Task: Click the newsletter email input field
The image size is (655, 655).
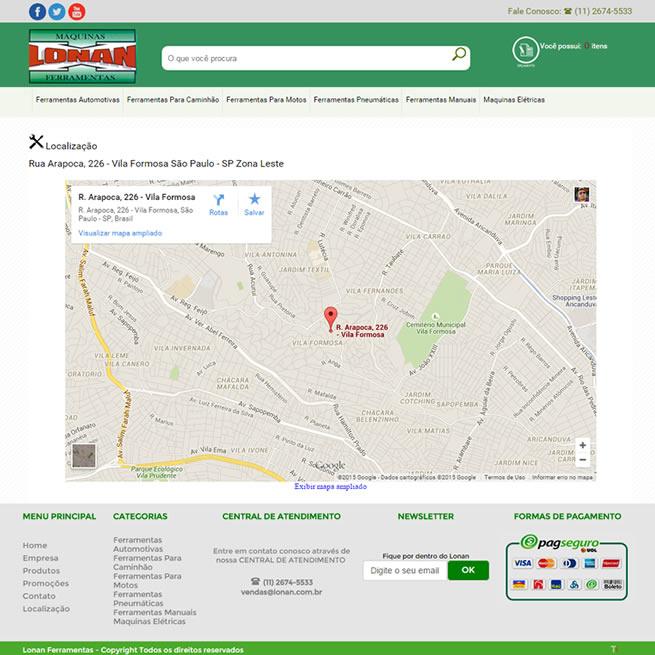Action: [x=405, y=570]
